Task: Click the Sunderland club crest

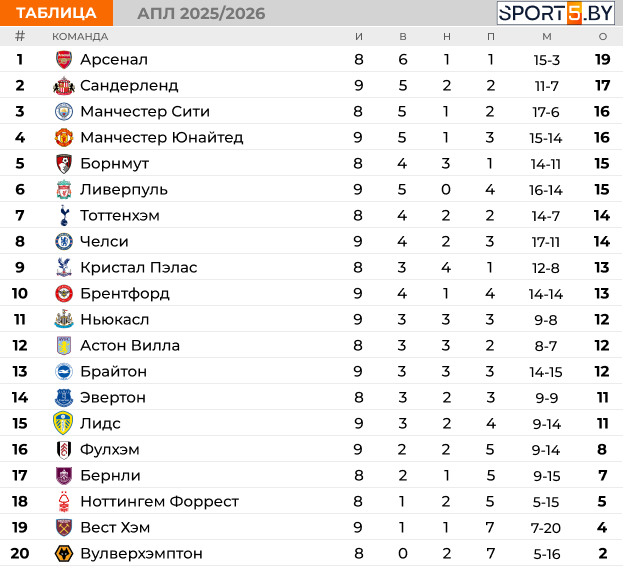Action: click(x=64, y=85)
